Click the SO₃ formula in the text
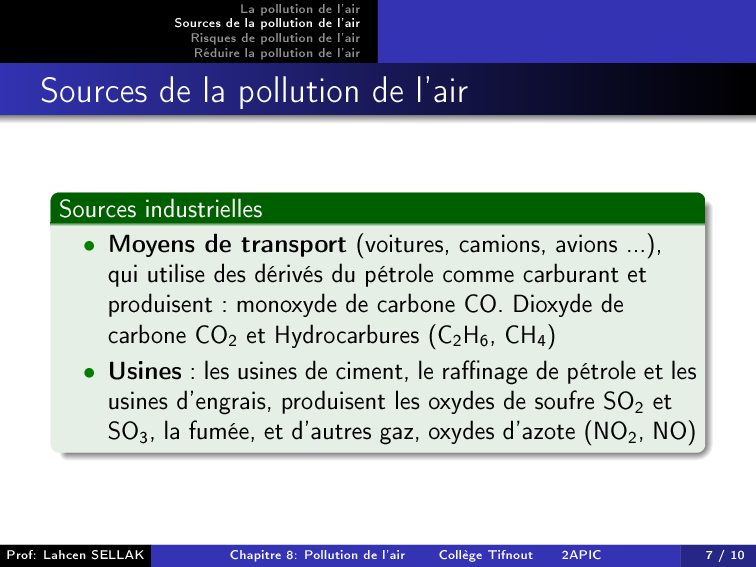Image resolution: width=756 pixels, height=567 pixels. [x=128, y=432]
